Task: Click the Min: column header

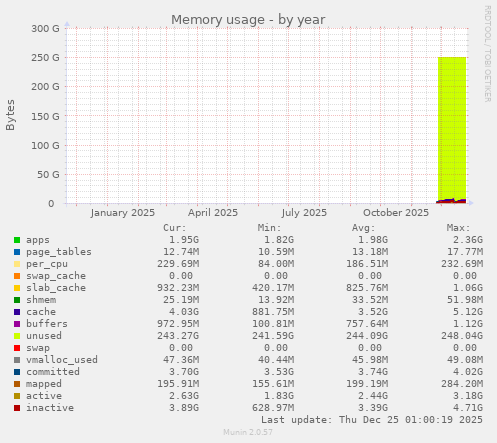Action: click(269, 228)
